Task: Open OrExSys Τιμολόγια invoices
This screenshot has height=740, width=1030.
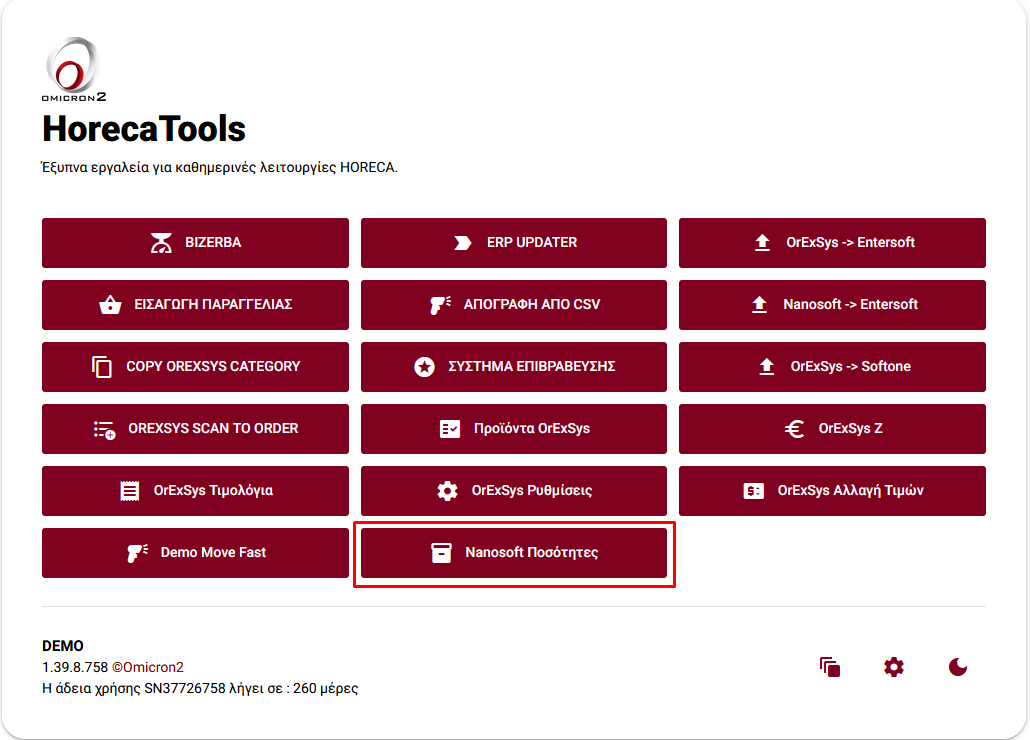Action: coord(195,491)
